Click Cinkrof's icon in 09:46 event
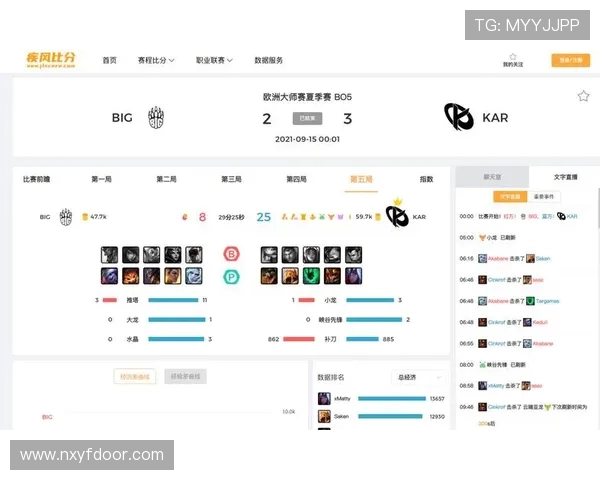This screenshot has width=600, height=480. point(483,407)
